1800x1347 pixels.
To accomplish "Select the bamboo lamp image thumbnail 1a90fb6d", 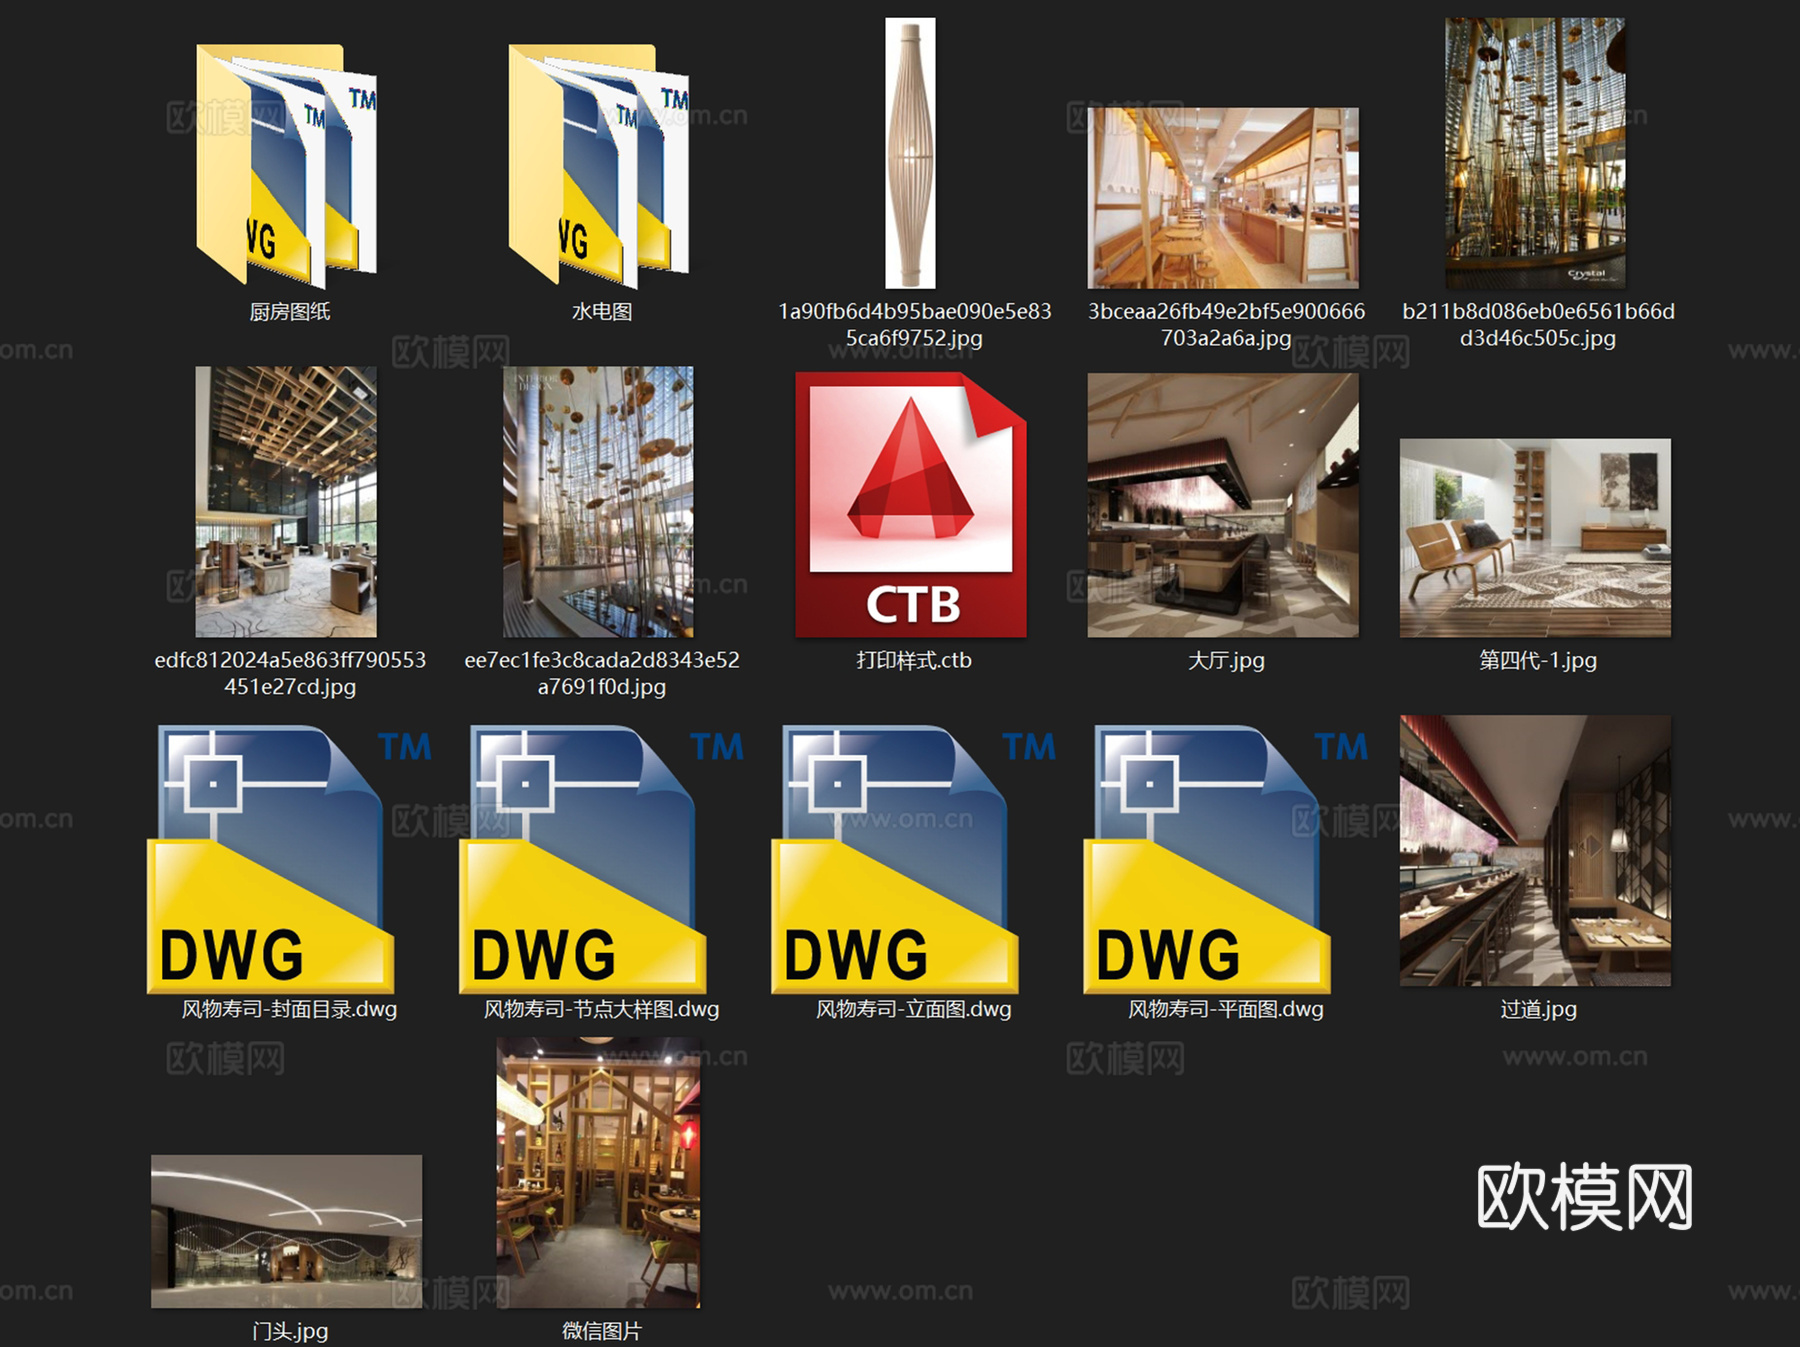I will click(x=911, y=153).
